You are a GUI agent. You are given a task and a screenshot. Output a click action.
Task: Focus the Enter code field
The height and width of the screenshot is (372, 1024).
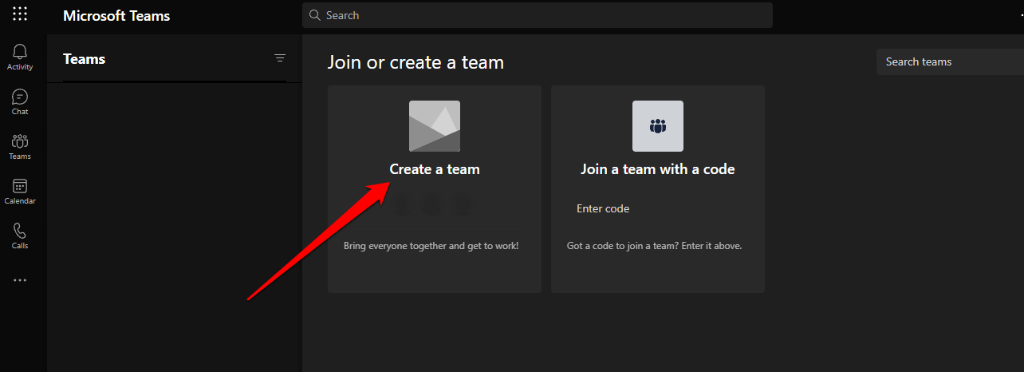(x=658, y=209)
